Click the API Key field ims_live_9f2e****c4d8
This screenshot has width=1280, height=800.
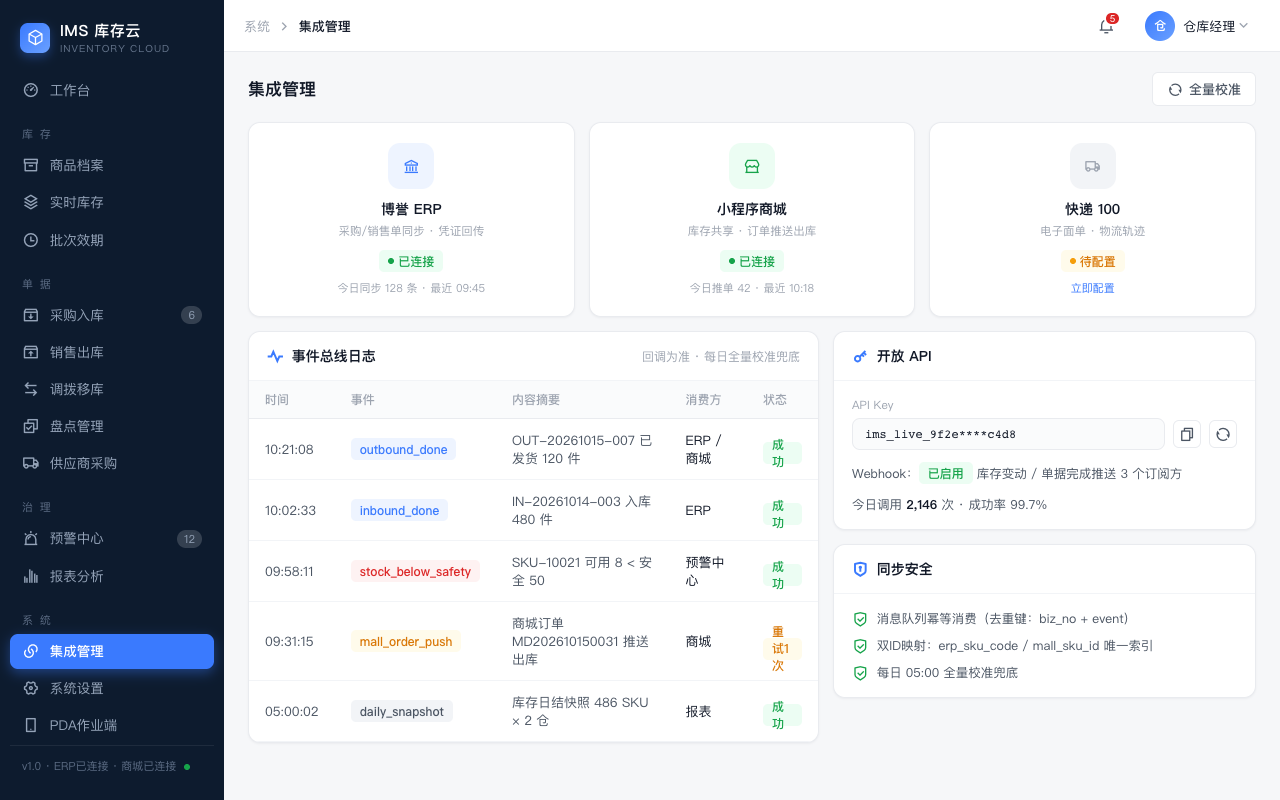click(x=1008, y=434)
